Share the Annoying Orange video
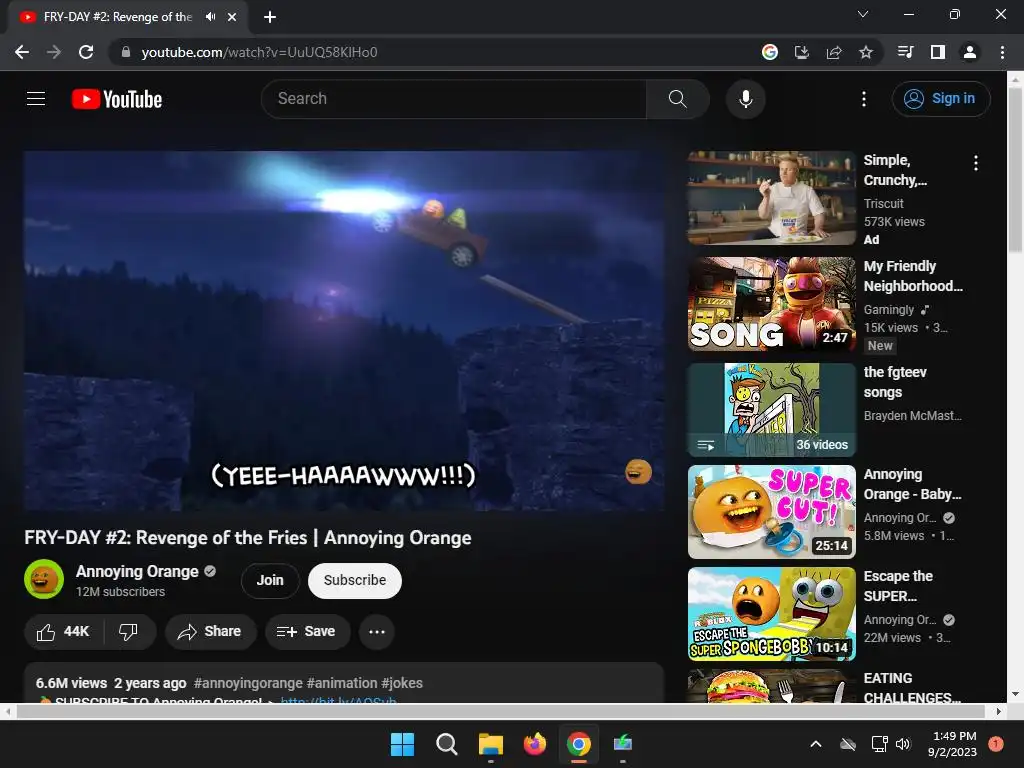 click(x=210, y=632)
